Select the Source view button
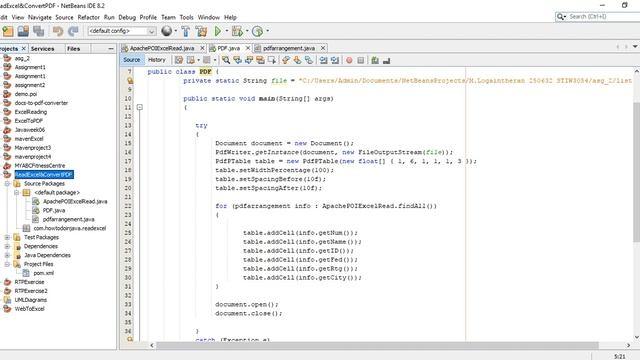This screenshot has height=360, width=640. 131,60
